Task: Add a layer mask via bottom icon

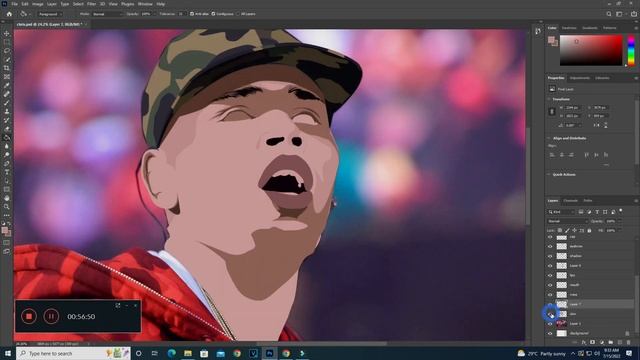Action: pyautogui.click(x=592, y=342)
